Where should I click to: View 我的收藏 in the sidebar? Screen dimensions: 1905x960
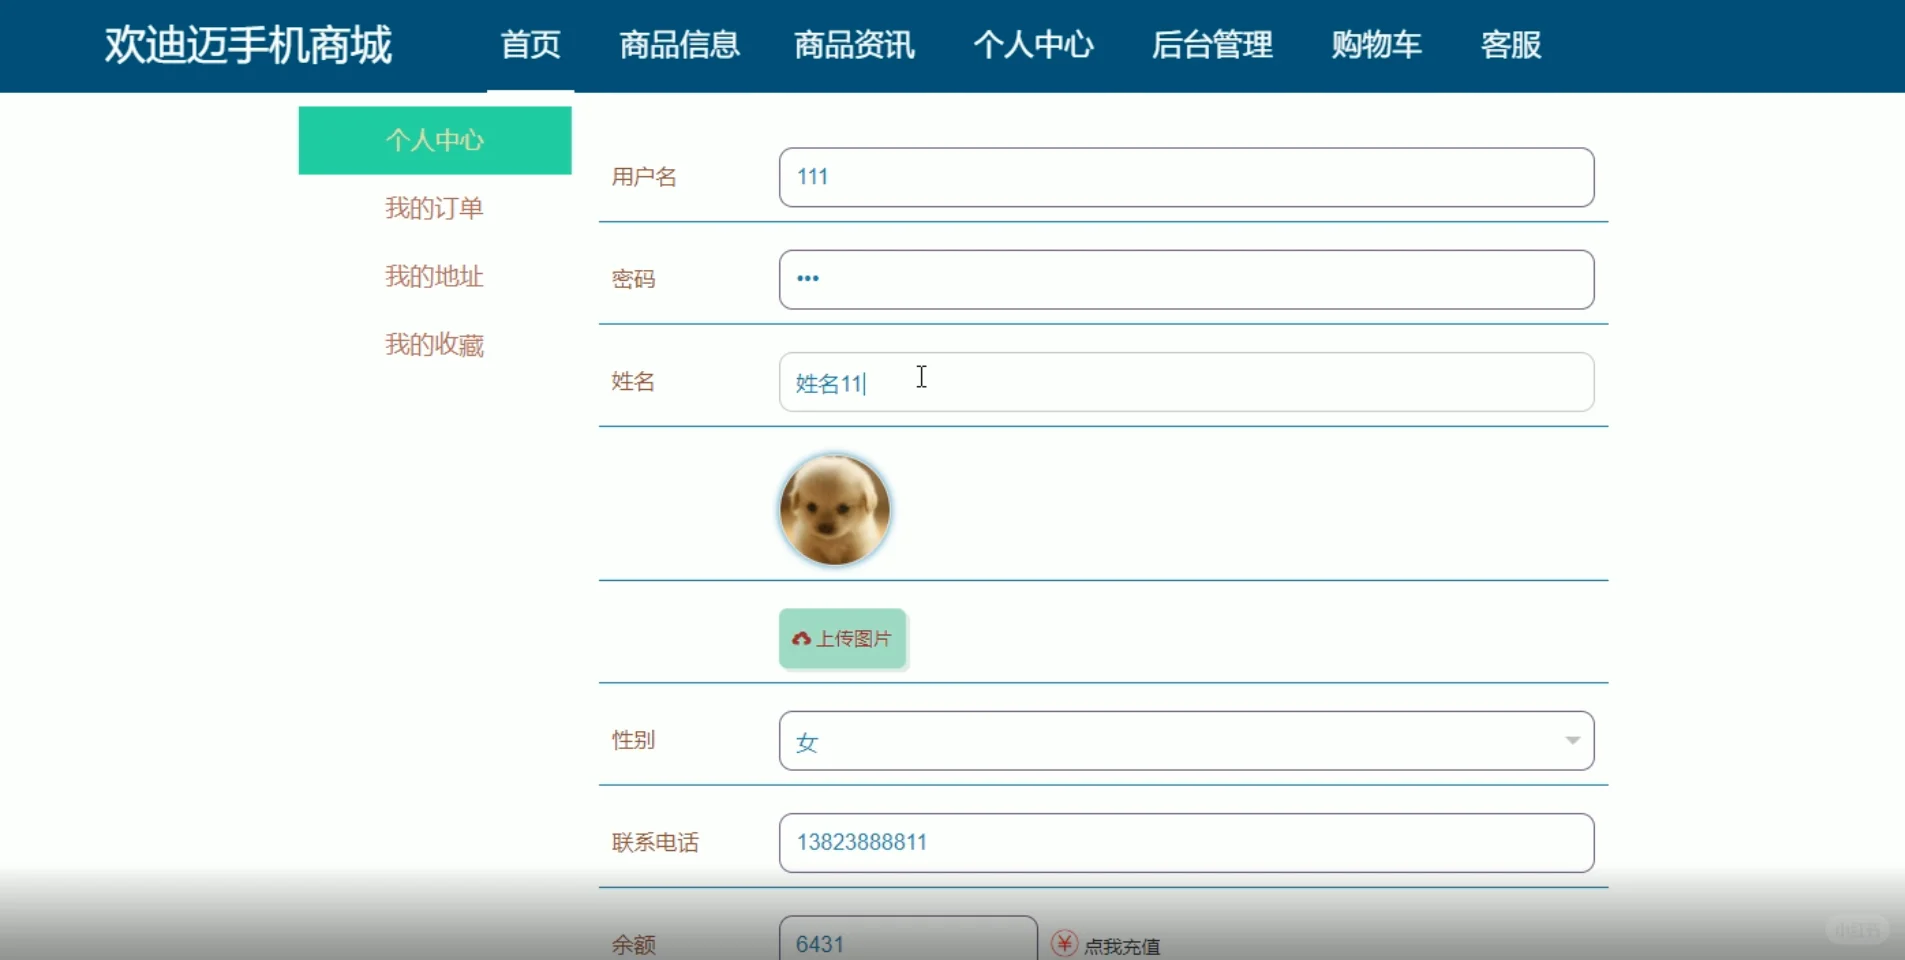pyautogui.click(x=434, y=344)
